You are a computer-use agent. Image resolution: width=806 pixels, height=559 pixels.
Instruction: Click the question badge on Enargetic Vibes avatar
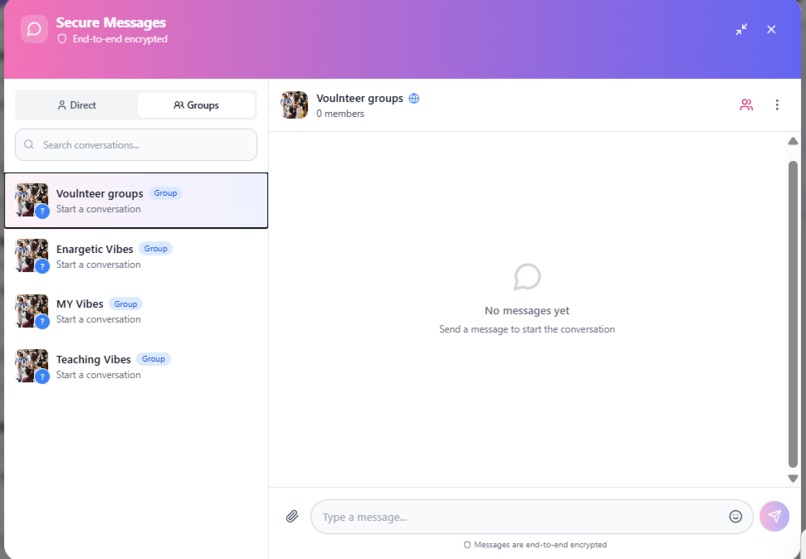[42, 266]
